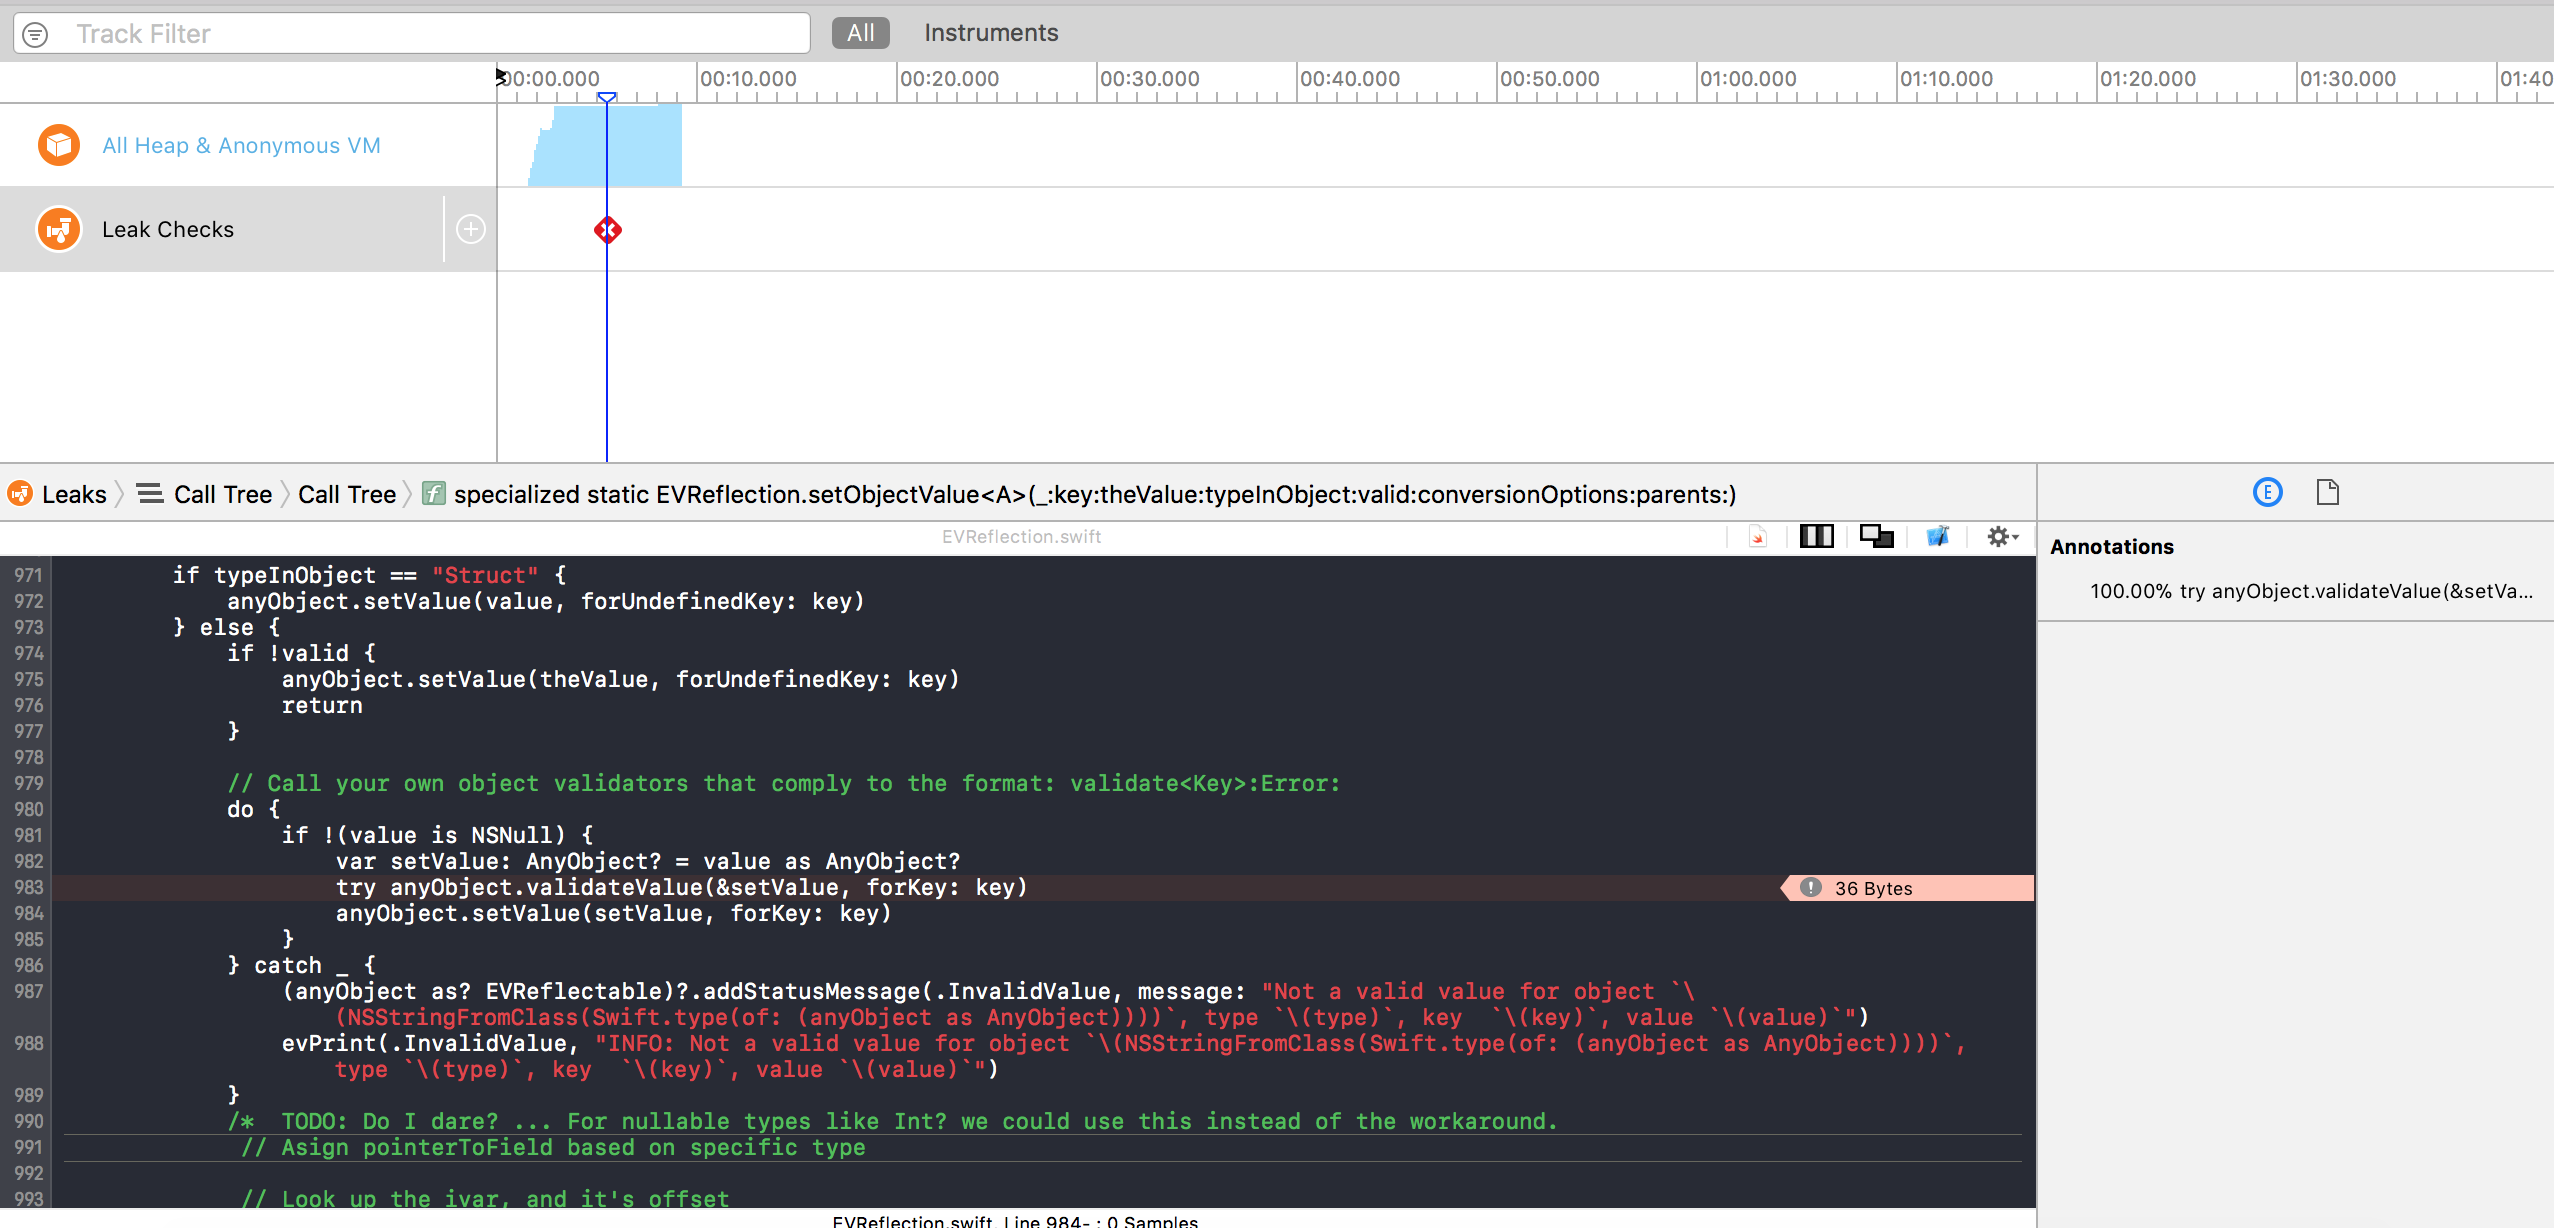Expand the Call Tree breadcrumb list
2554x1228 pixels.
tap(148, 493)
